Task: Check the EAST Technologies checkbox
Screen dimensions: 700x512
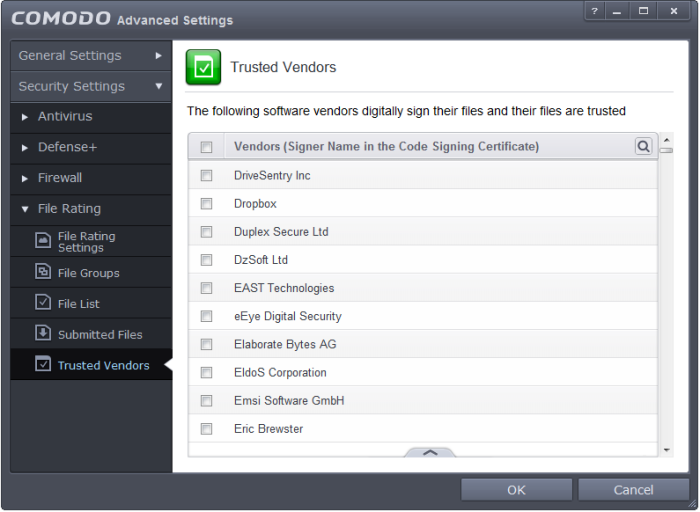Action: (206, 288)
